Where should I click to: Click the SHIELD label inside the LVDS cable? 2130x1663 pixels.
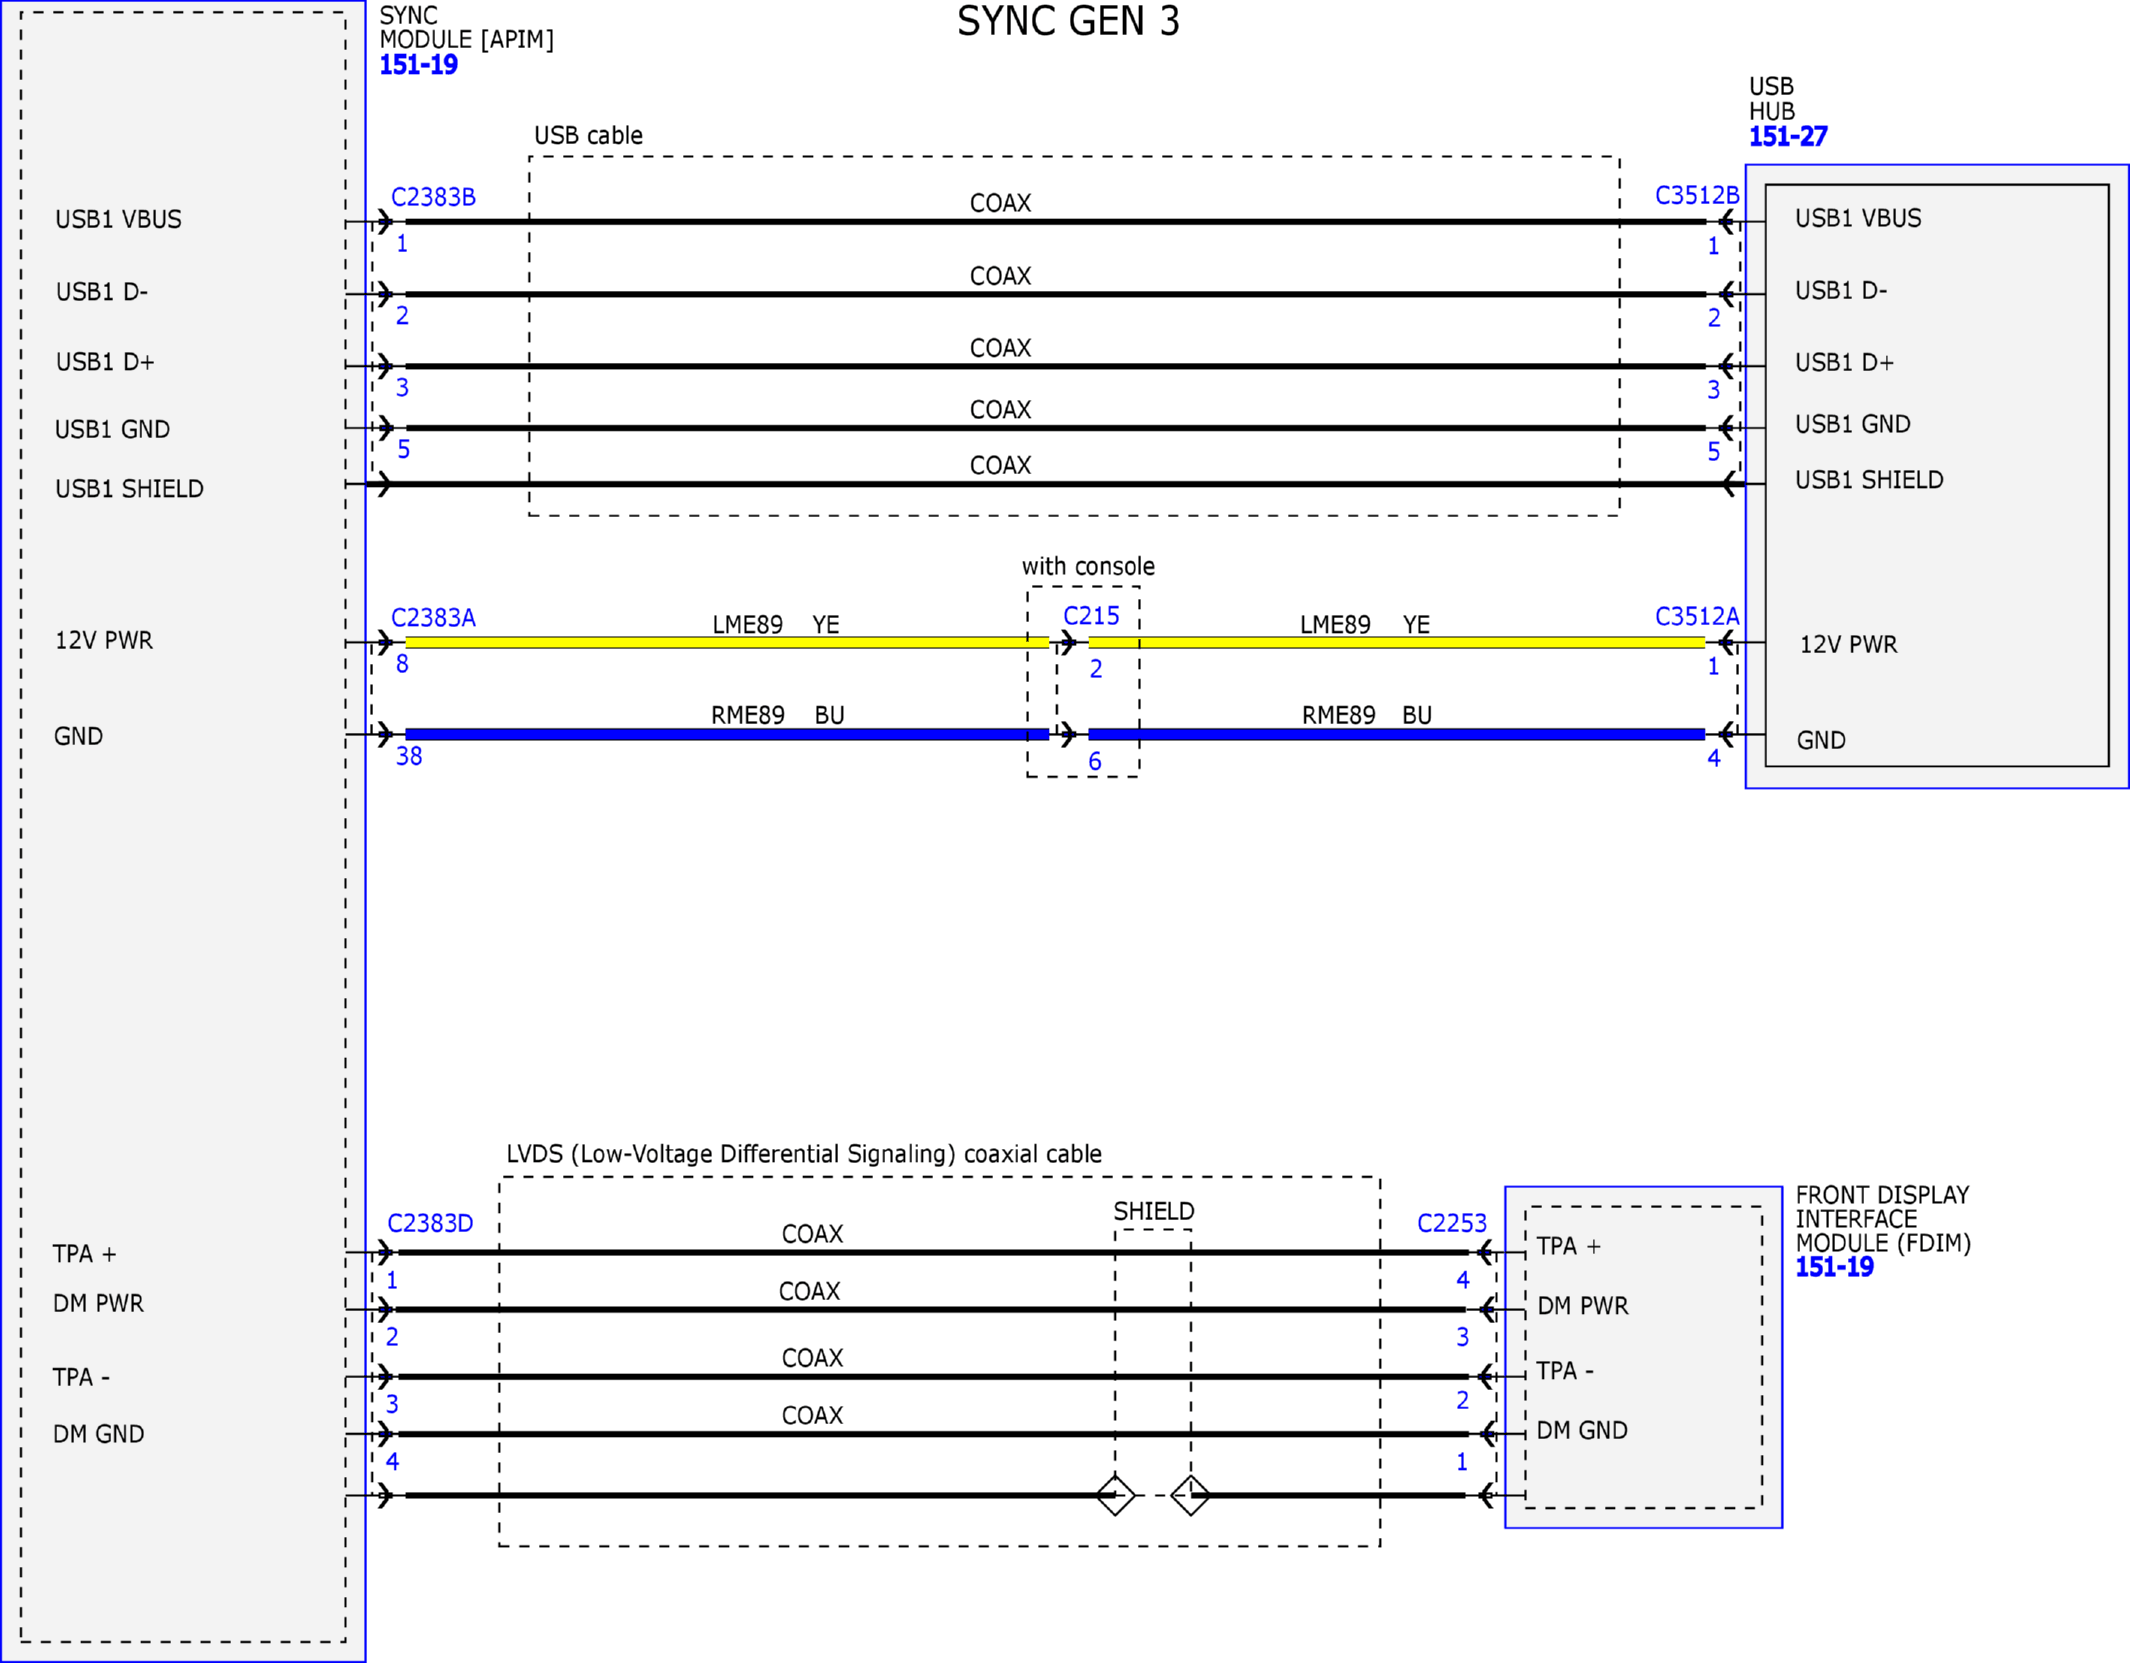point(1154,1211)
